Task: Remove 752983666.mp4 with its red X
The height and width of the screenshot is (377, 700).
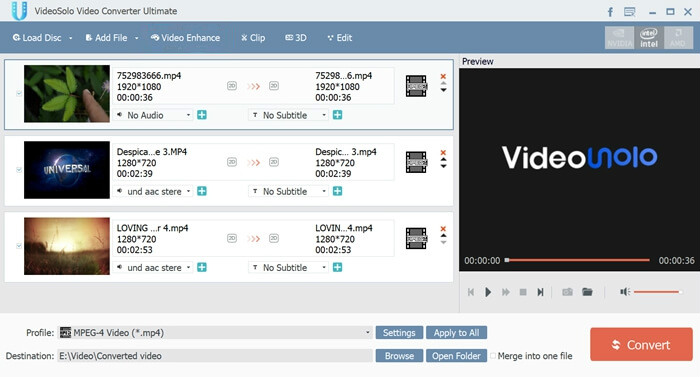Action: [443, 76]
